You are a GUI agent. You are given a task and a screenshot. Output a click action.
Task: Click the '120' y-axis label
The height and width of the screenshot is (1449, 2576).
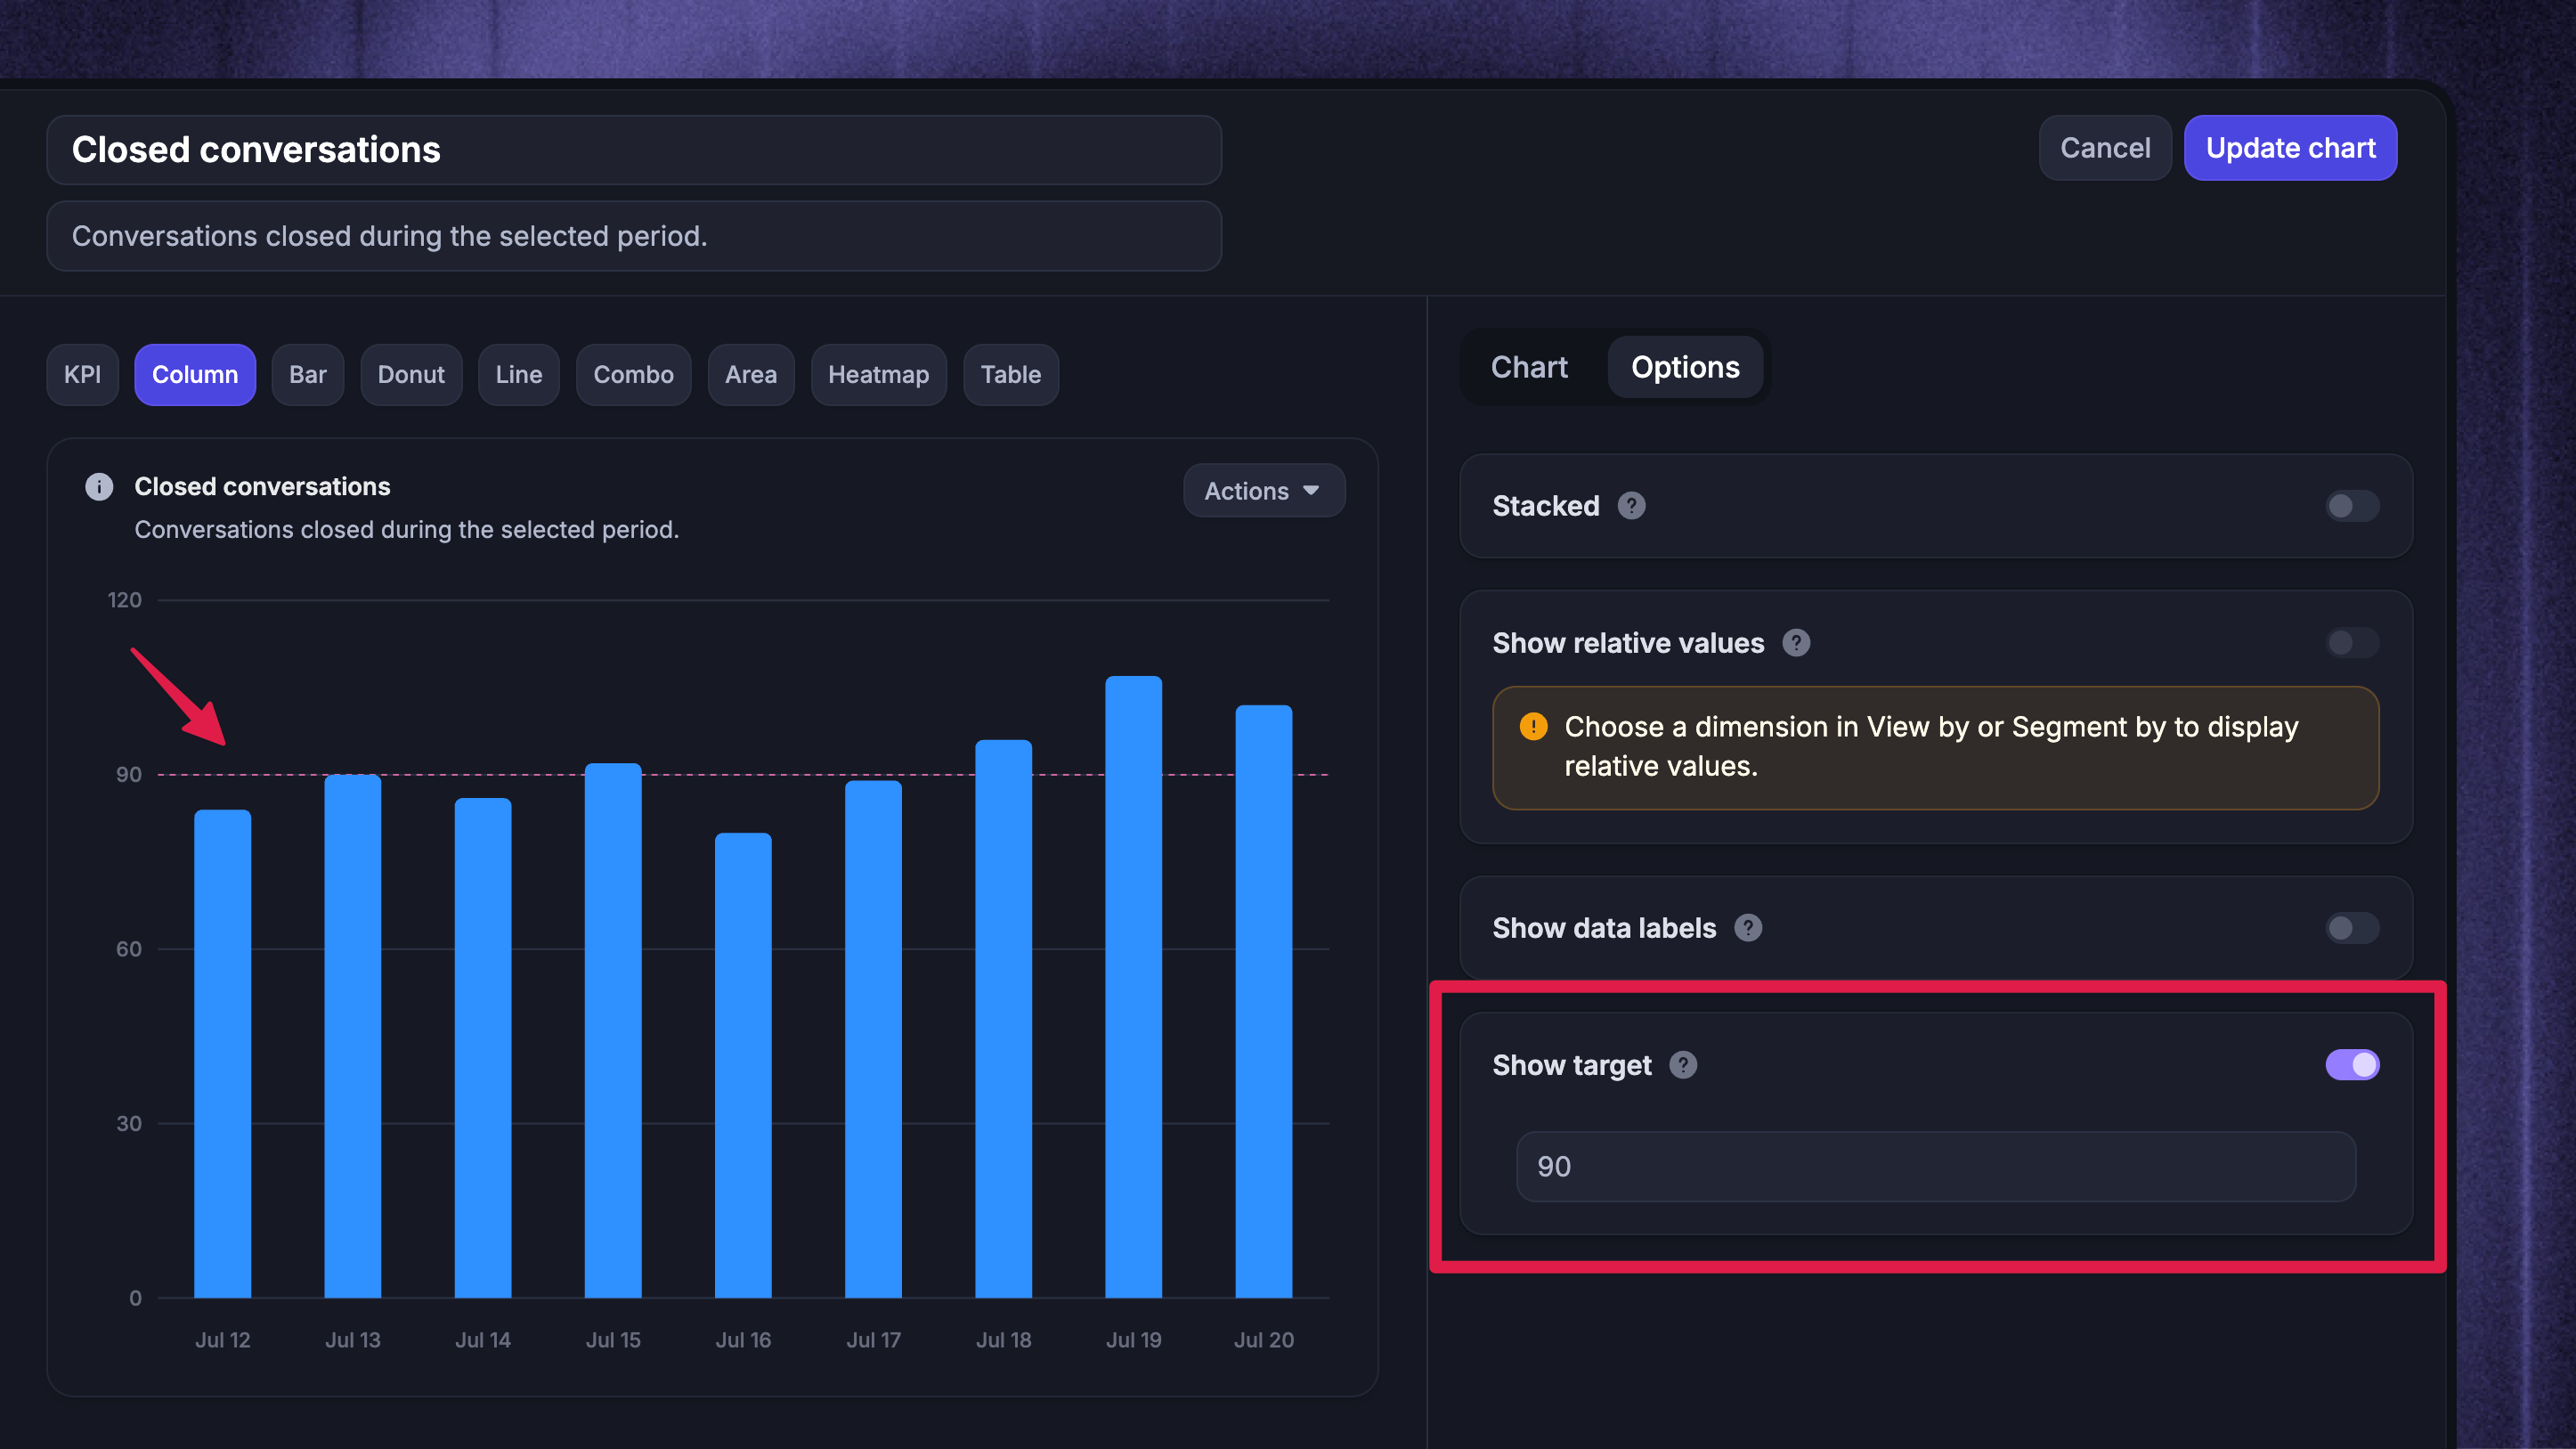pyautogui.click(x=124, y=600)
